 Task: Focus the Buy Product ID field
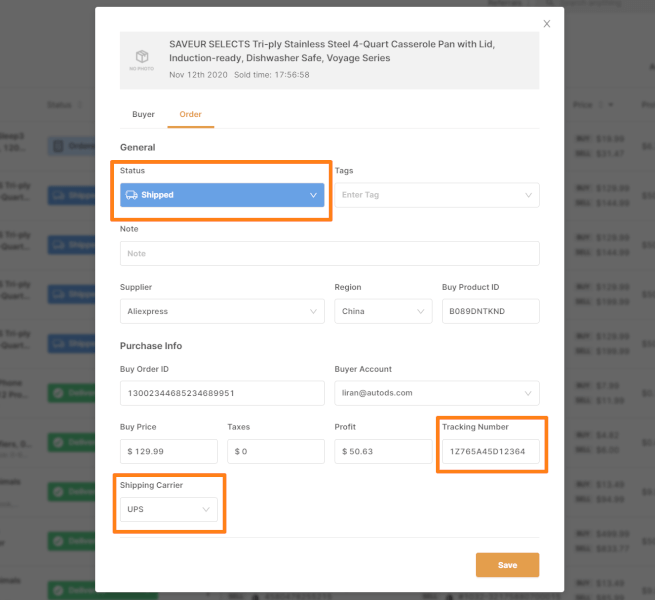[x=490, y=312]
